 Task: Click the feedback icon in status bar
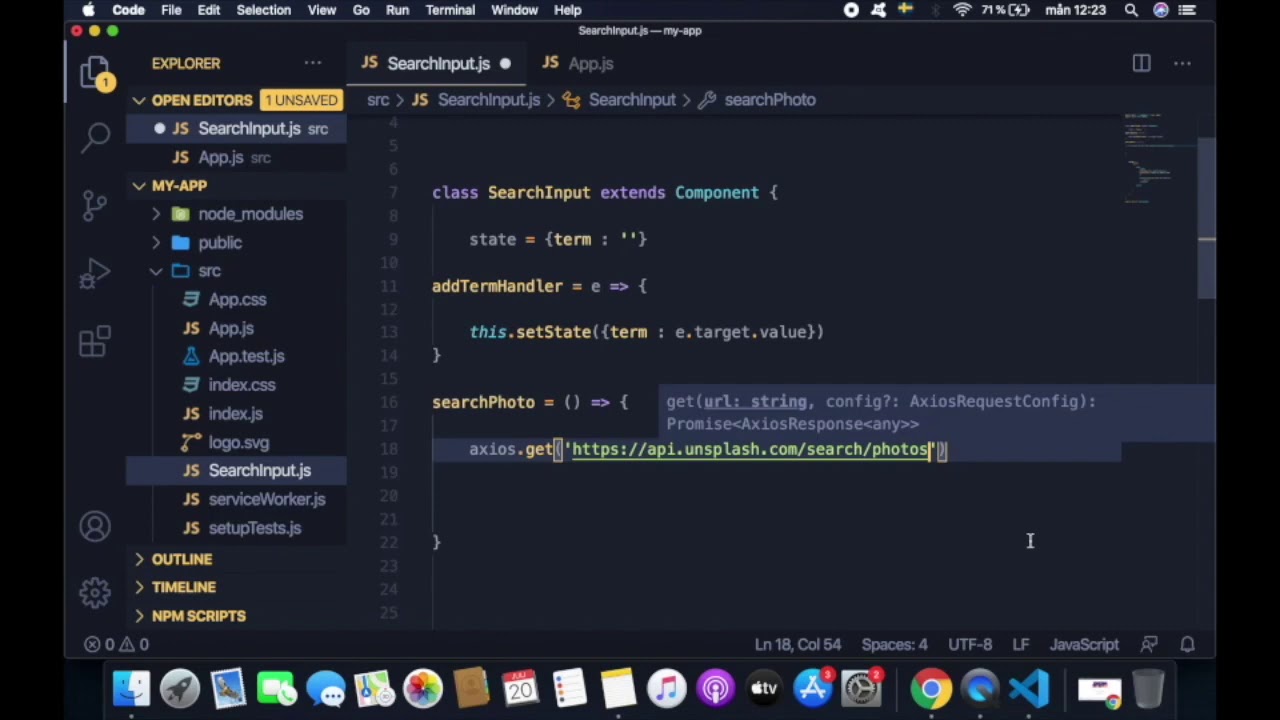point(1149,645)
